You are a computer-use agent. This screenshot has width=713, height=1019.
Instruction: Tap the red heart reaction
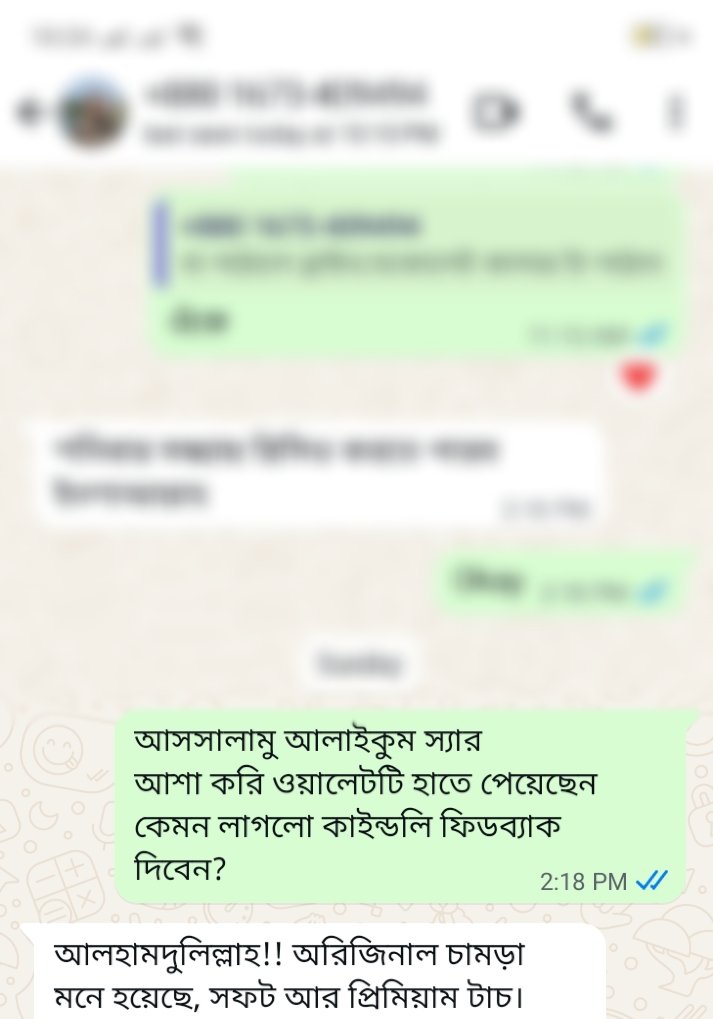(638, 376)
